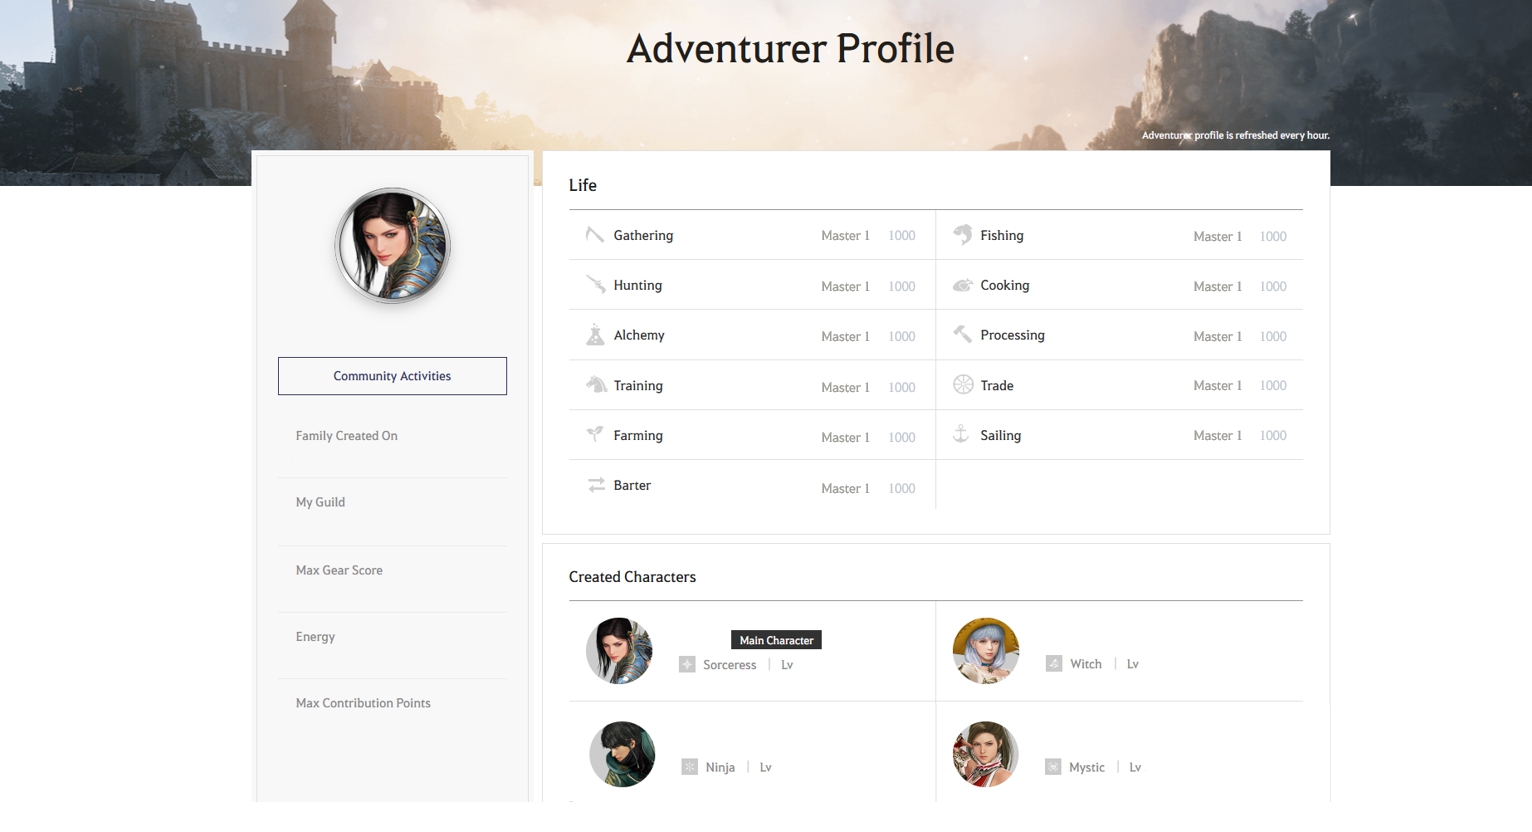1532x832 pixels.
Task: Click the Sorceress class icon
Action: click(x=687, y=664)
